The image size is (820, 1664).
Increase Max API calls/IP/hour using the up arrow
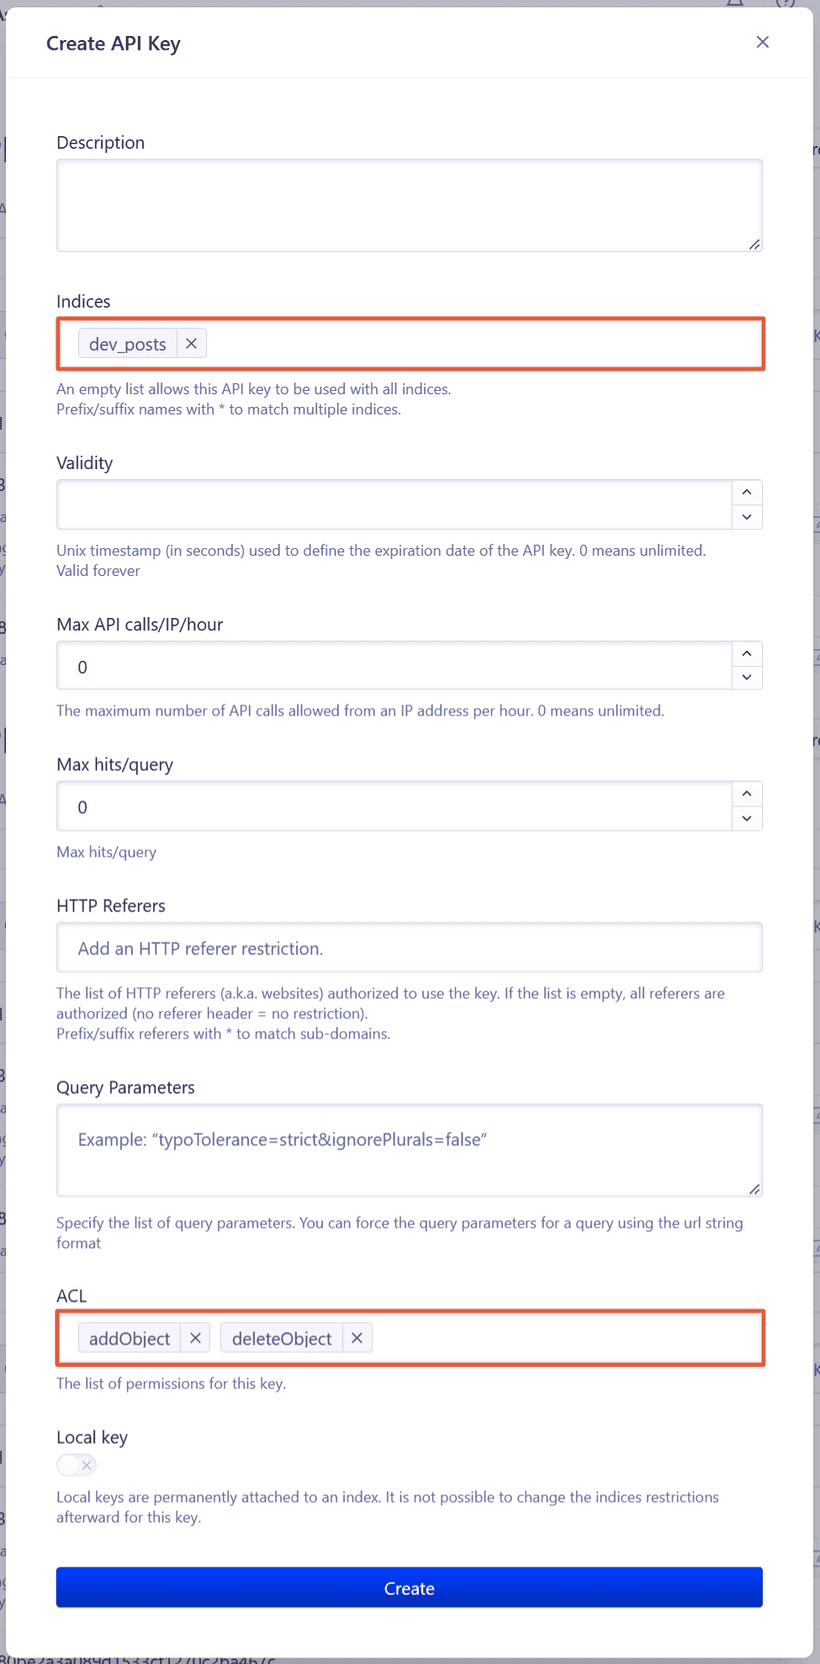[x=746, y=652]
